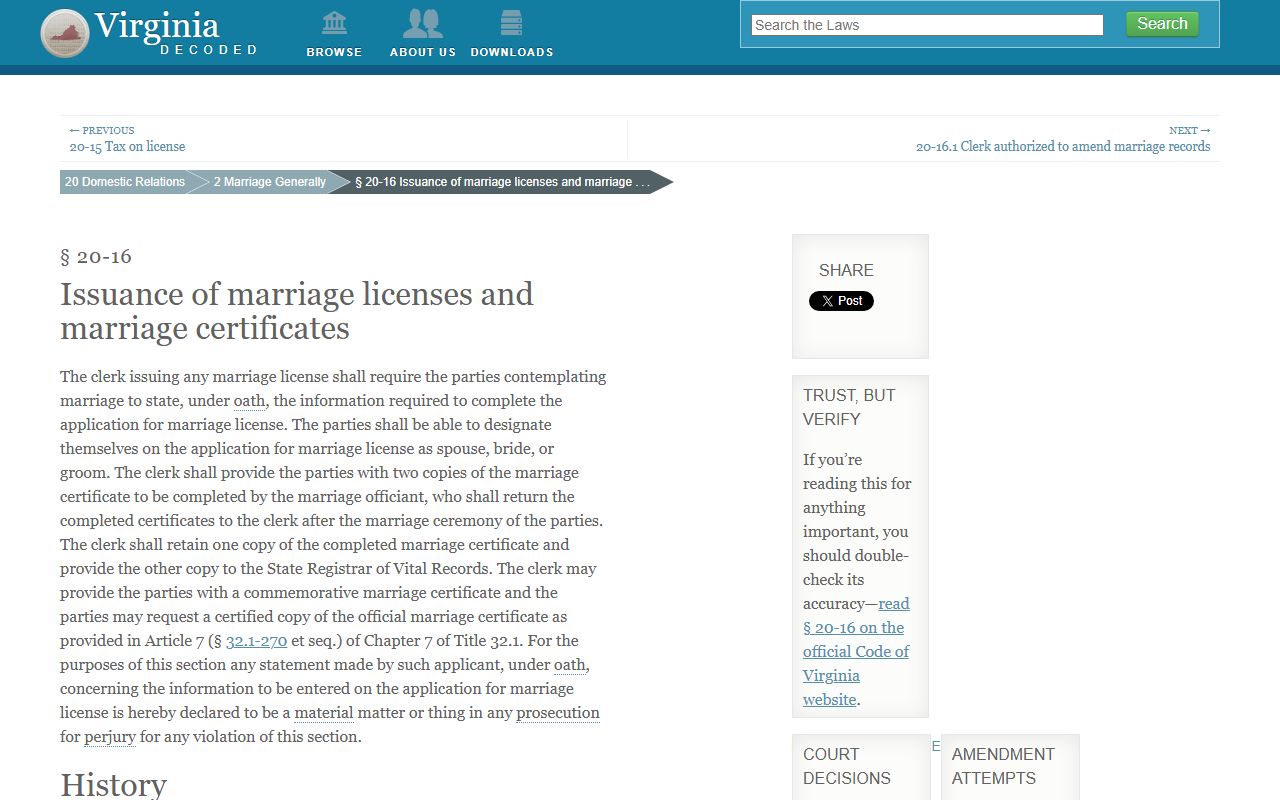Click the X Post share button
This screenshot has height=800, width=1280.
(x=841, y=301)
